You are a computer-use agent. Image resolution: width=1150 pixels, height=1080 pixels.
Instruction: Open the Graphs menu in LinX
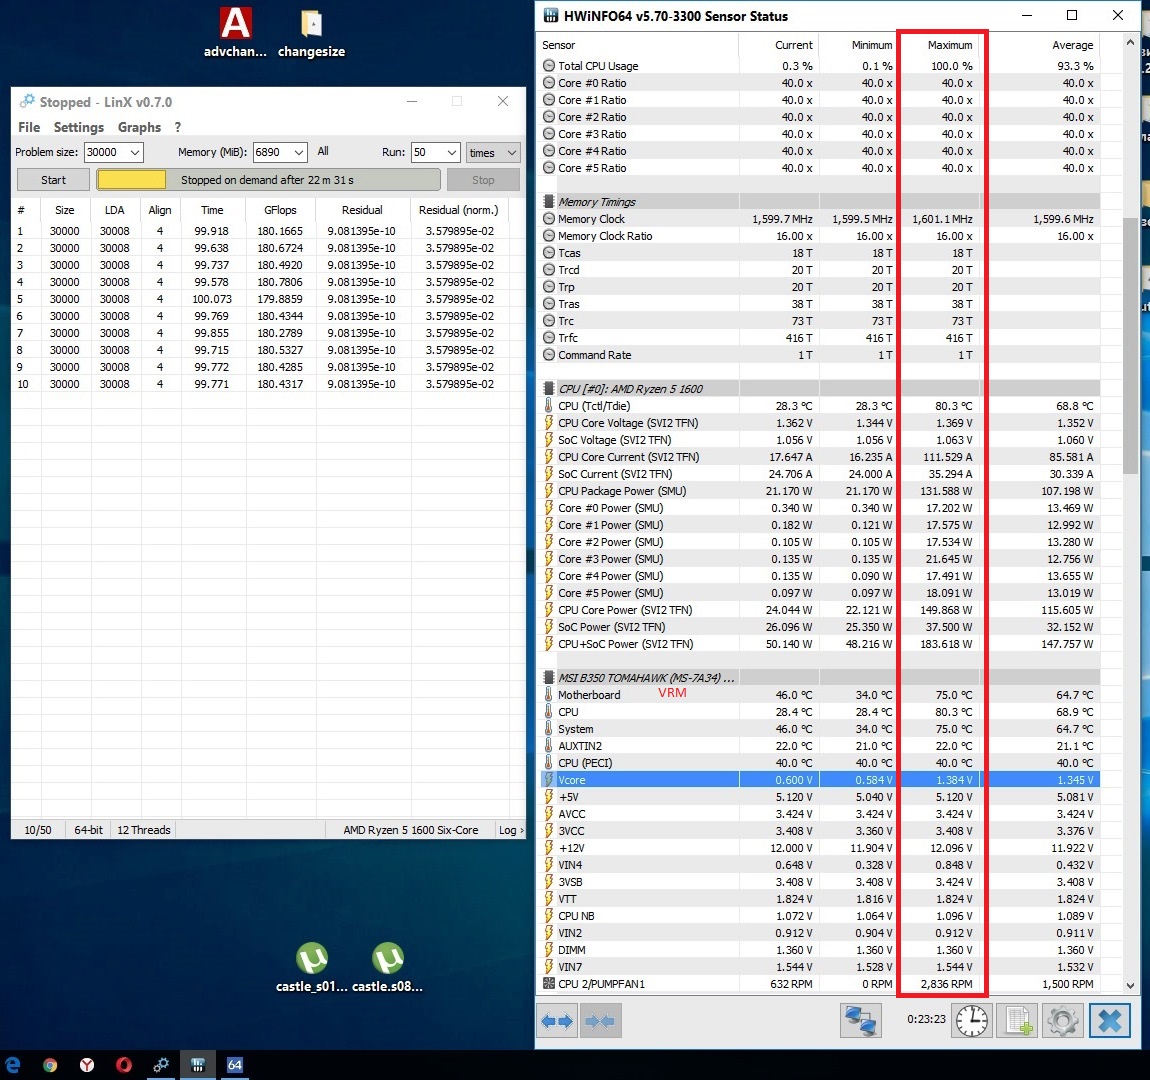click(139, 127)
